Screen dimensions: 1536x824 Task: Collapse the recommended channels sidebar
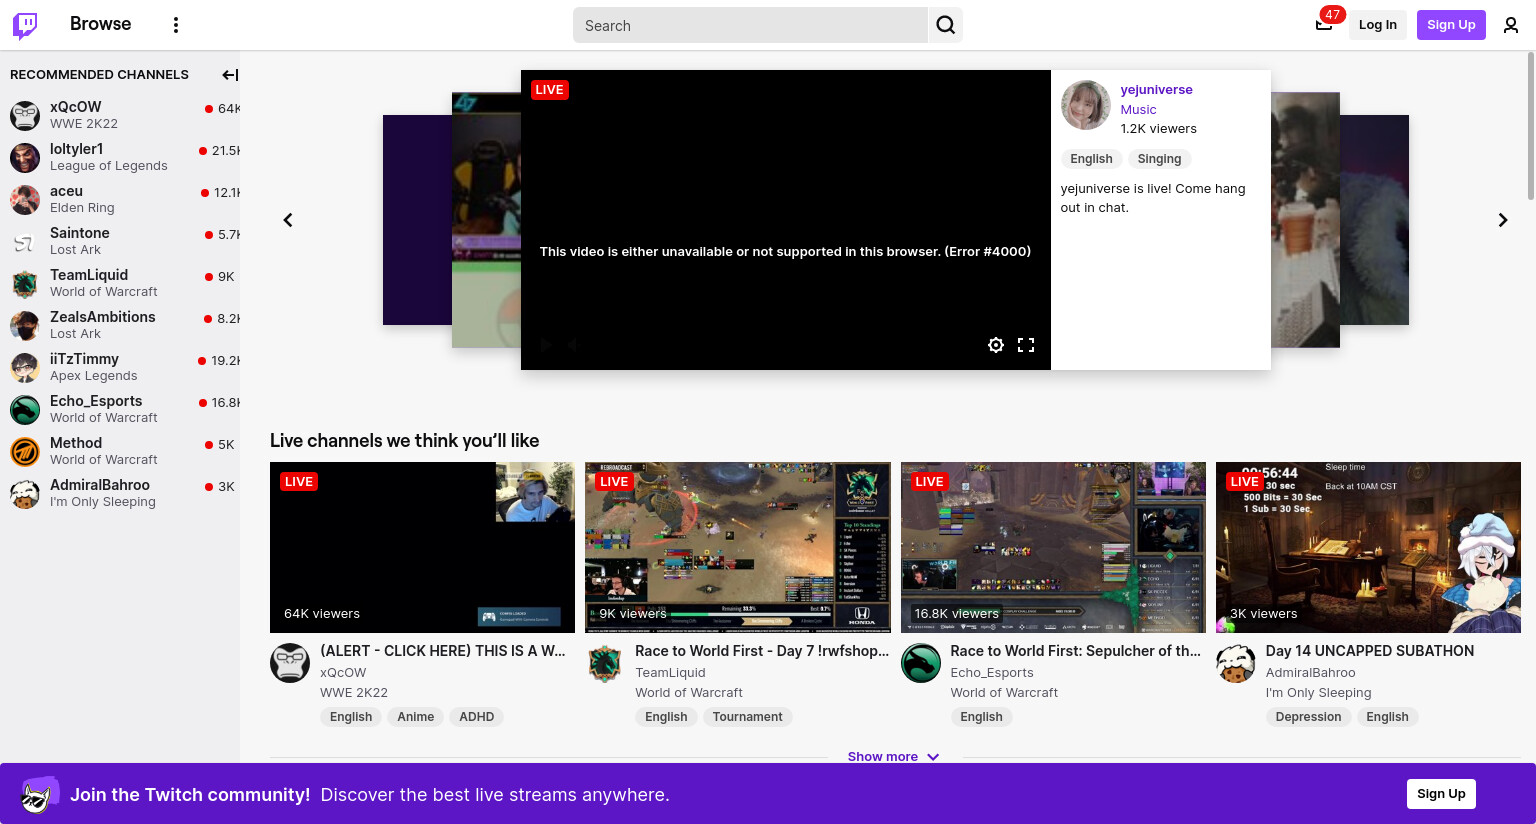230,75
